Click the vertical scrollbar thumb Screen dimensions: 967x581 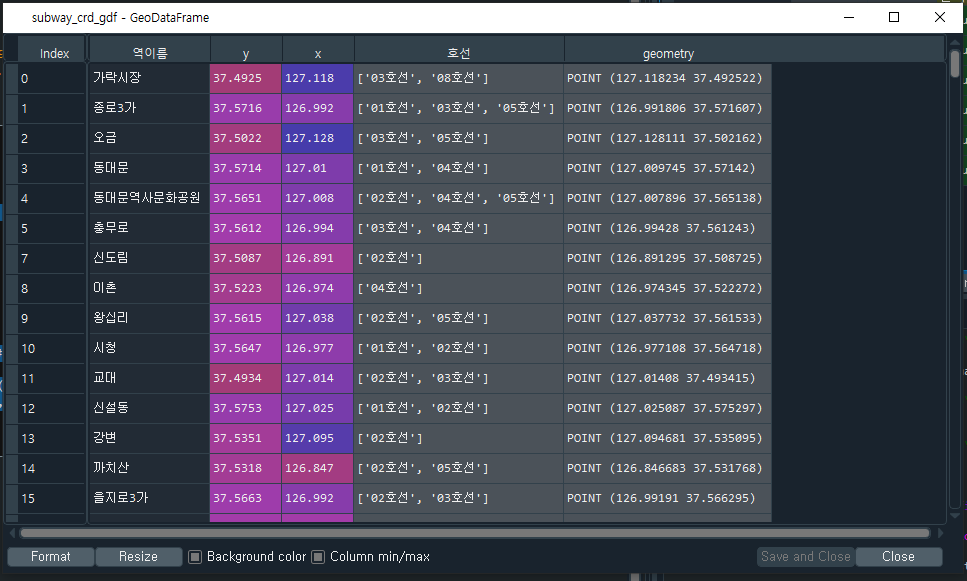pyautogui.click(x=955, y=64)
